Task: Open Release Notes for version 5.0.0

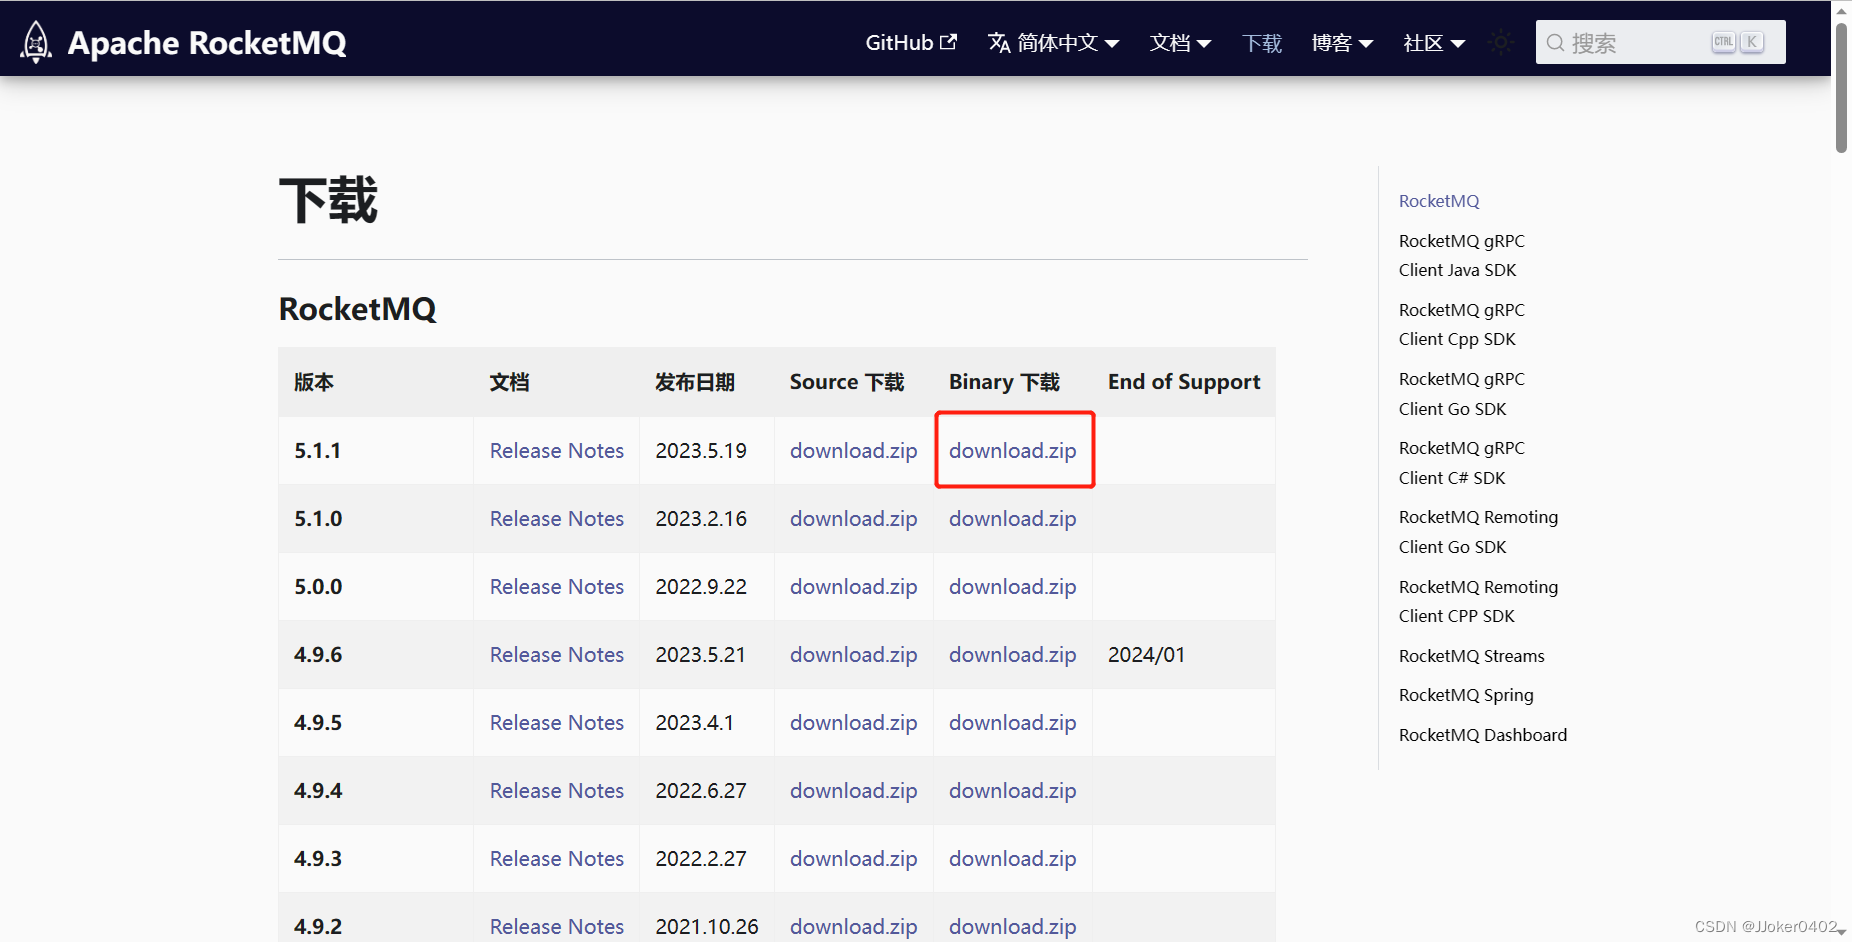Action: click(556, 586)
